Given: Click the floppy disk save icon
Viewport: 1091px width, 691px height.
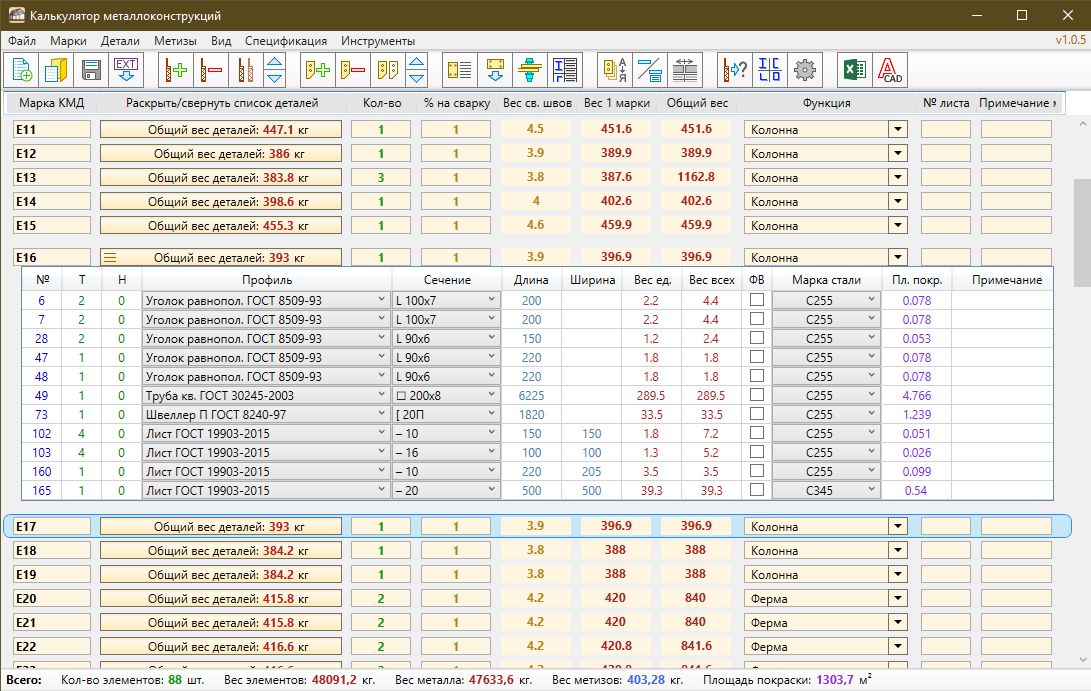Looking at the screenshot, I should point(91,70).
